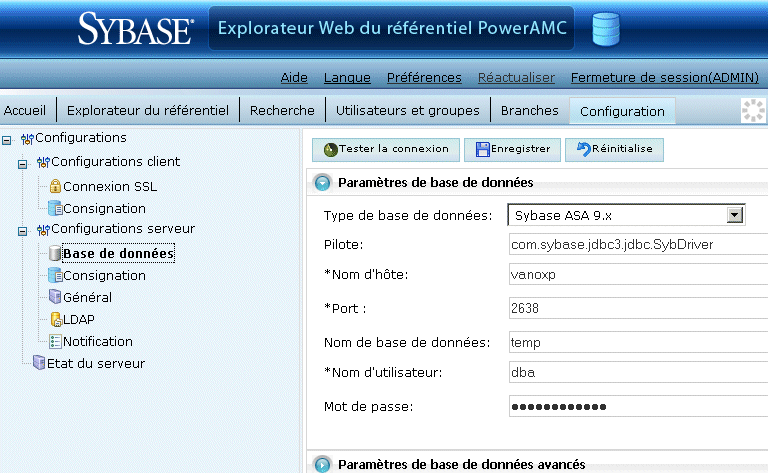
Task: Collapse the Configurations client node
Action: tap(23, 164)
